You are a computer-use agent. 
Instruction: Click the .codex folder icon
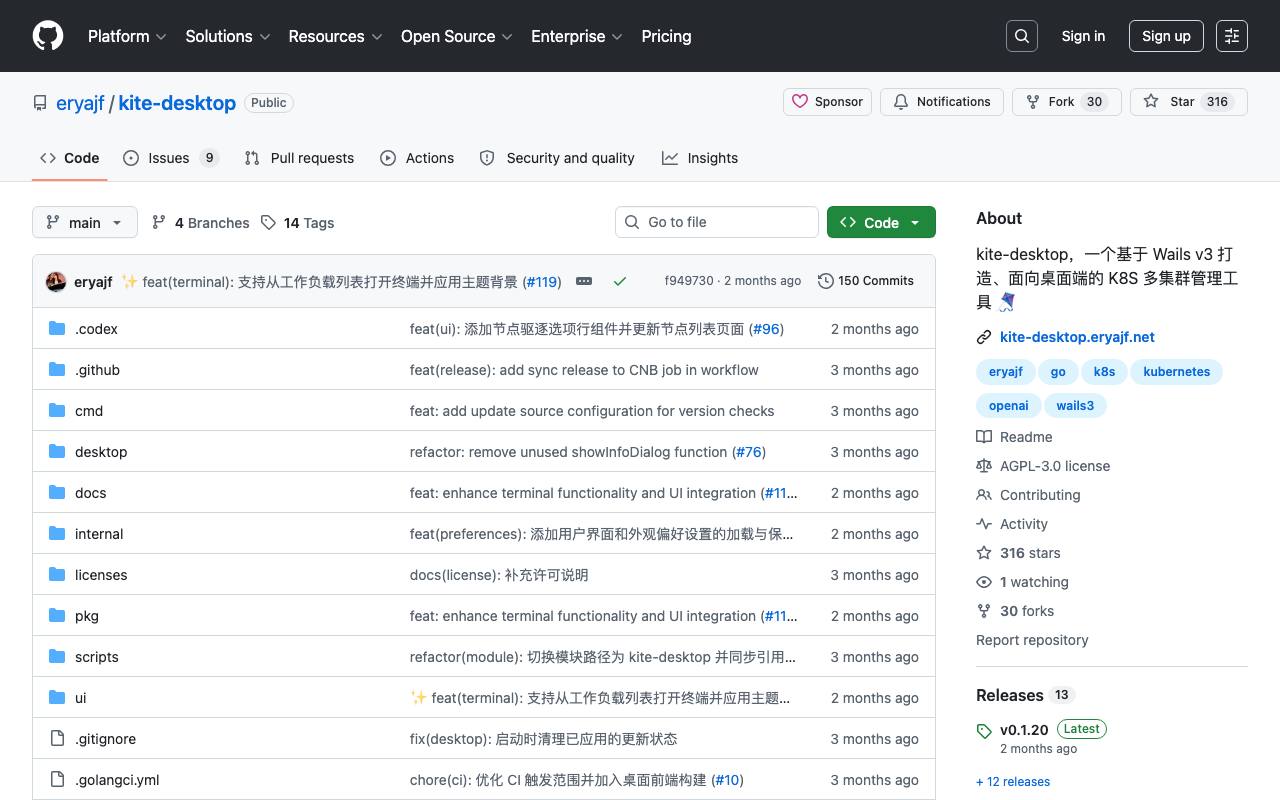point(57,328)
